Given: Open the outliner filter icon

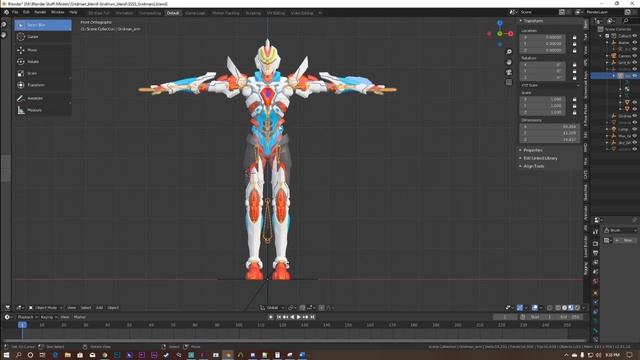Looking at the screenshot, I should point(611,21).
